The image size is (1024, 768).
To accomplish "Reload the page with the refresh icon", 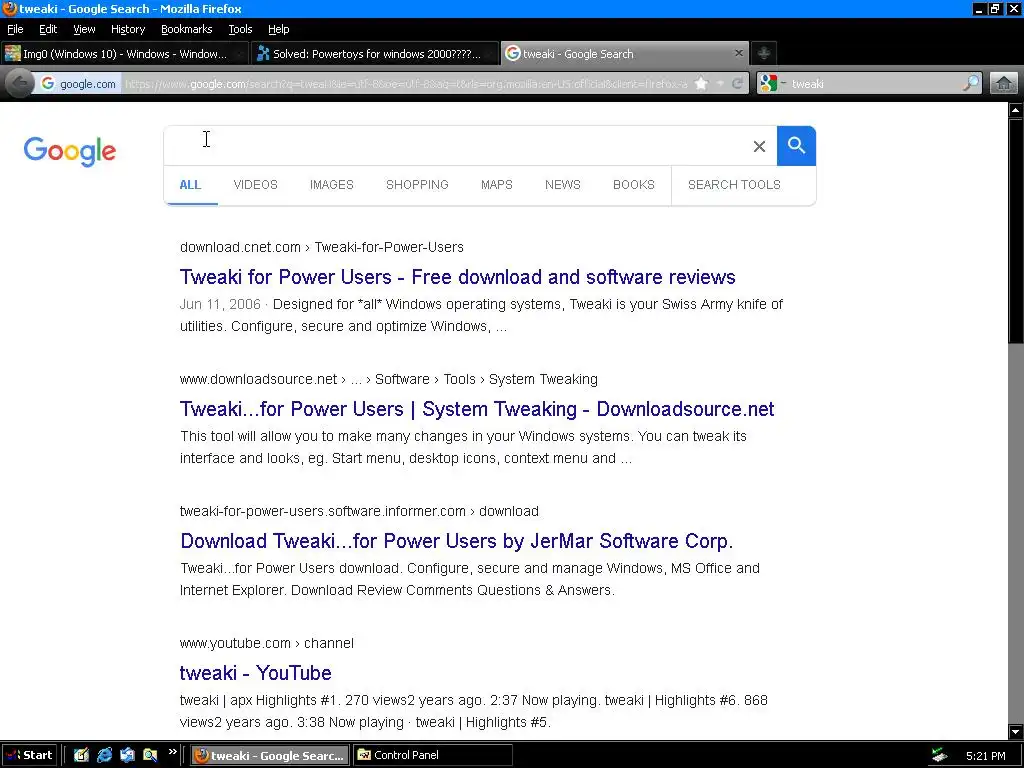I will (737, 84).
